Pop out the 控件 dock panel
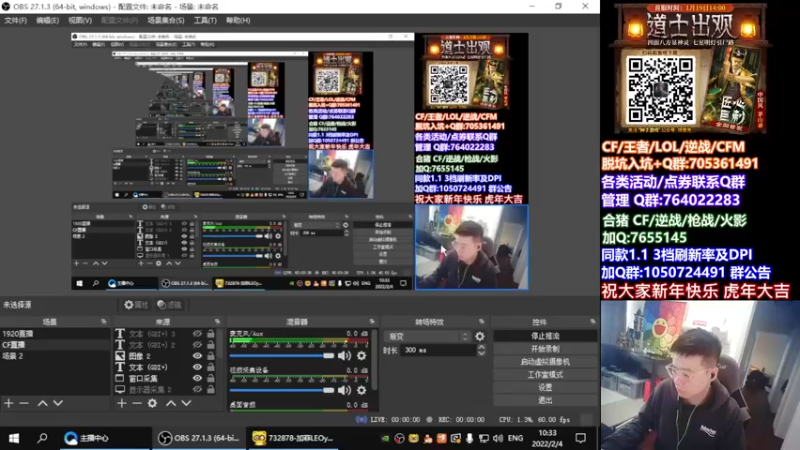 (x=592, y=321)
